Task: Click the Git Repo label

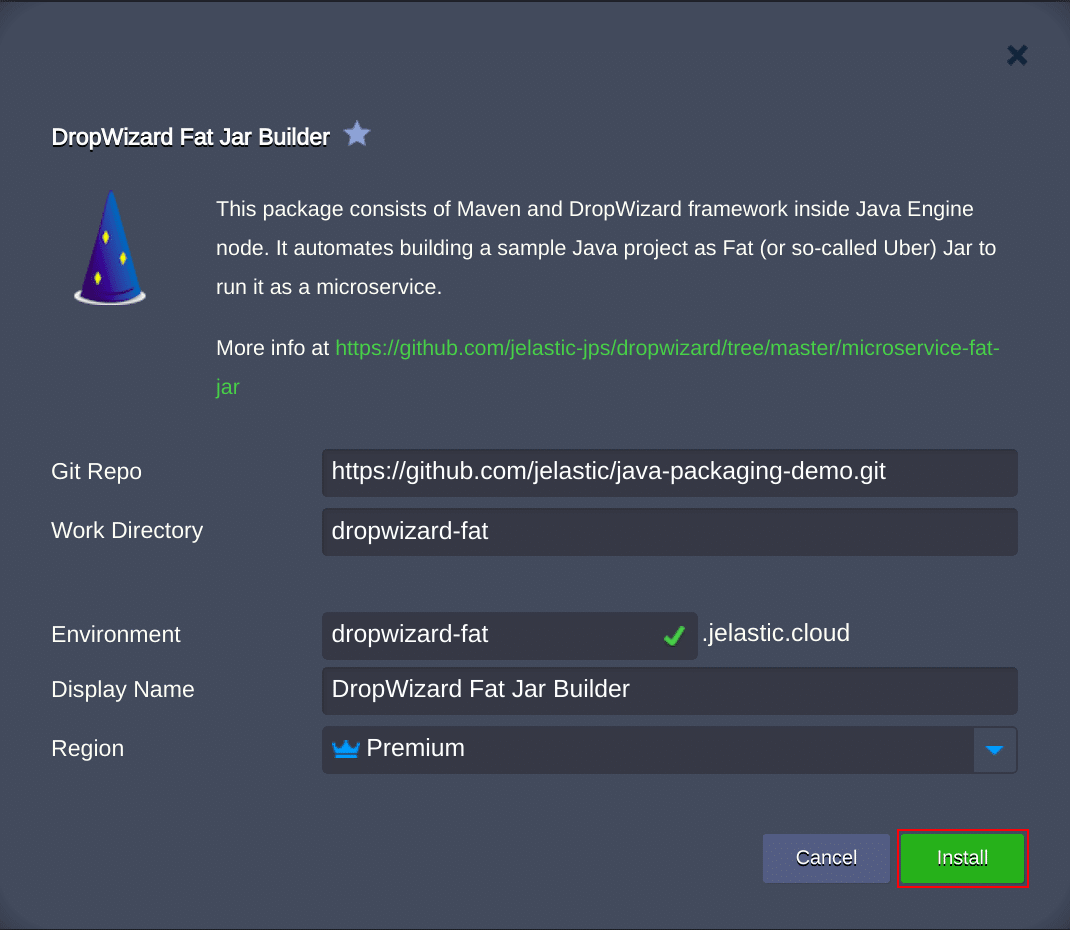Action: [x=96, y=471]
